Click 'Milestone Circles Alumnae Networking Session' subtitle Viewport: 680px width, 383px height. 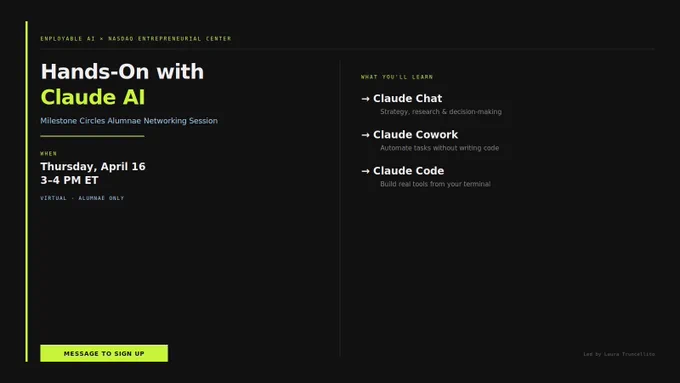point(129,121)
